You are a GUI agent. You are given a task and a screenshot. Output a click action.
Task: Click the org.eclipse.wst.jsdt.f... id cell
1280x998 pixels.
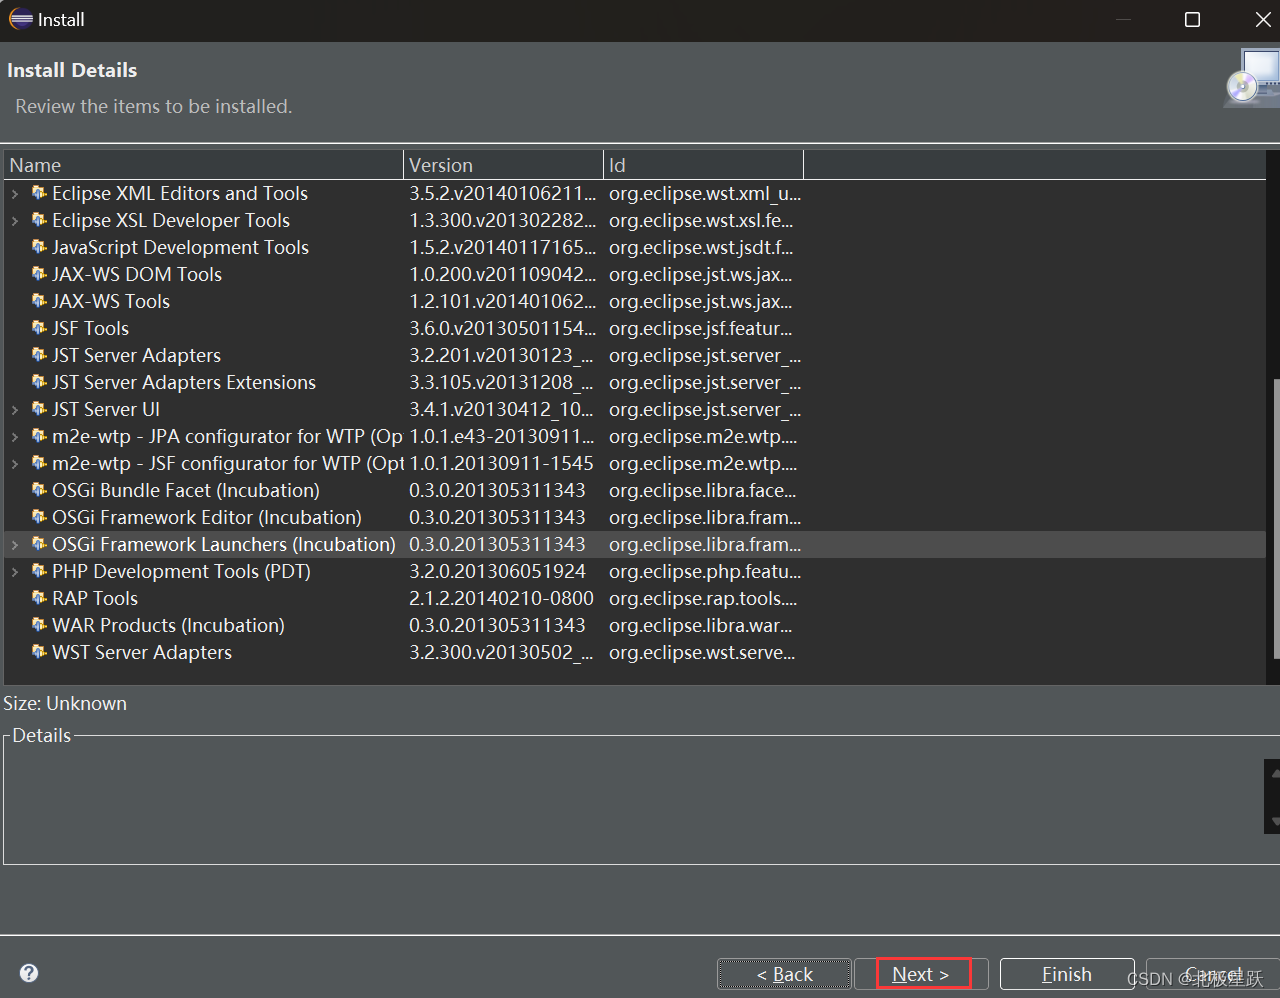[701, 247]
